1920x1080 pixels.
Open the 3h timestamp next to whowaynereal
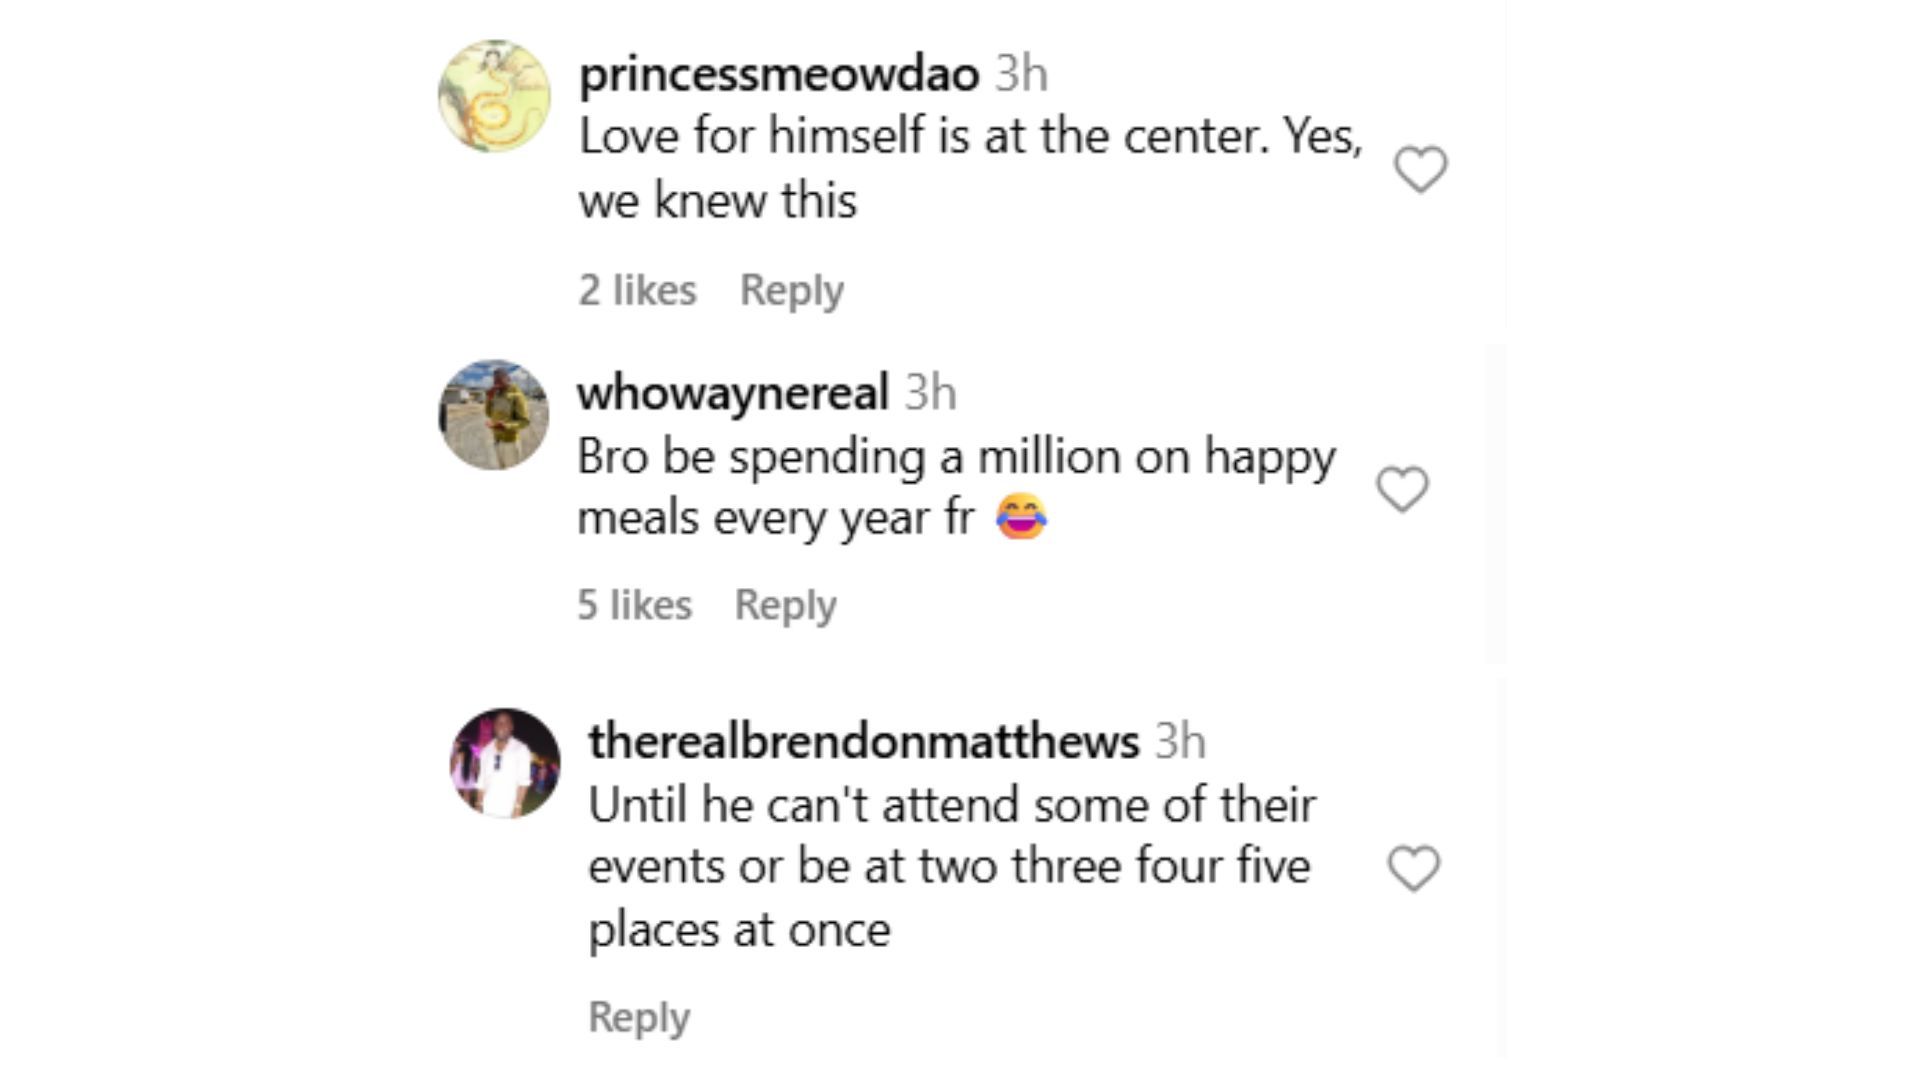pos(930,392)
